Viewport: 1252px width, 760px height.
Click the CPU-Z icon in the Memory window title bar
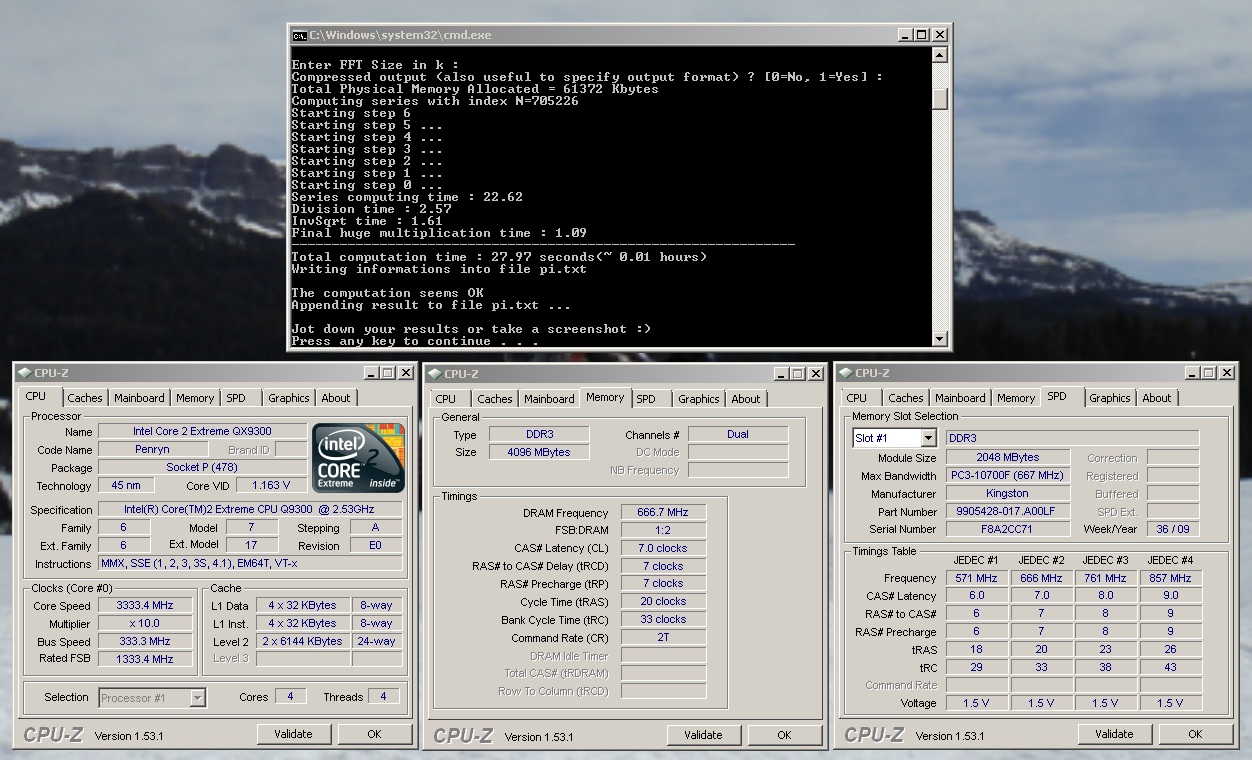pos(435,374)
